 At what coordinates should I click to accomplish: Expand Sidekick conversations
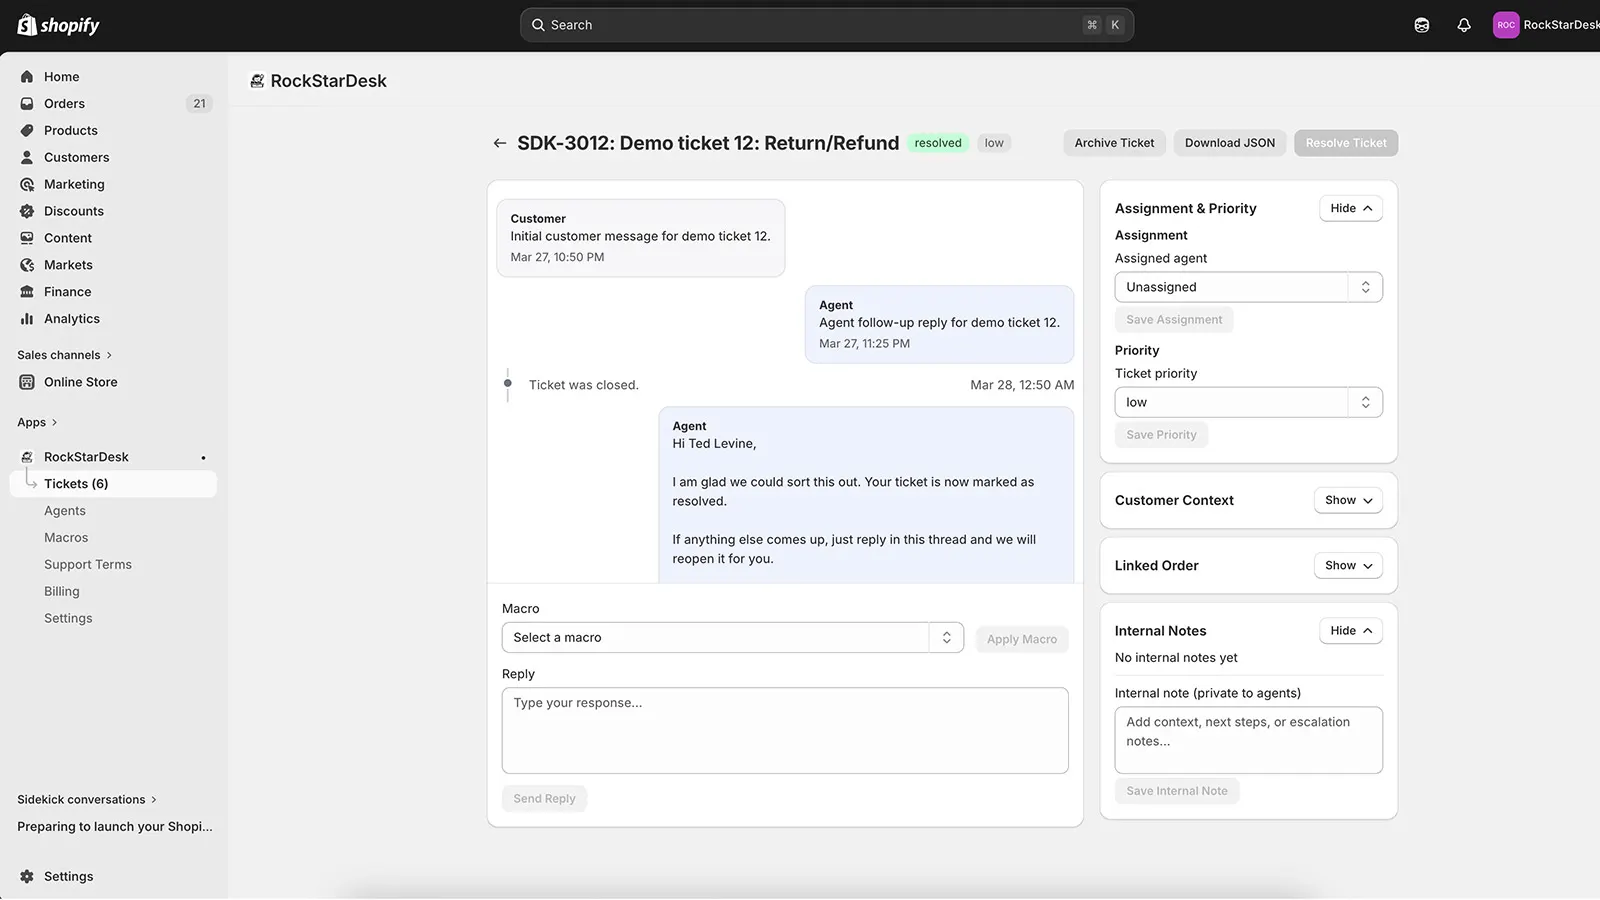(87, 800)
